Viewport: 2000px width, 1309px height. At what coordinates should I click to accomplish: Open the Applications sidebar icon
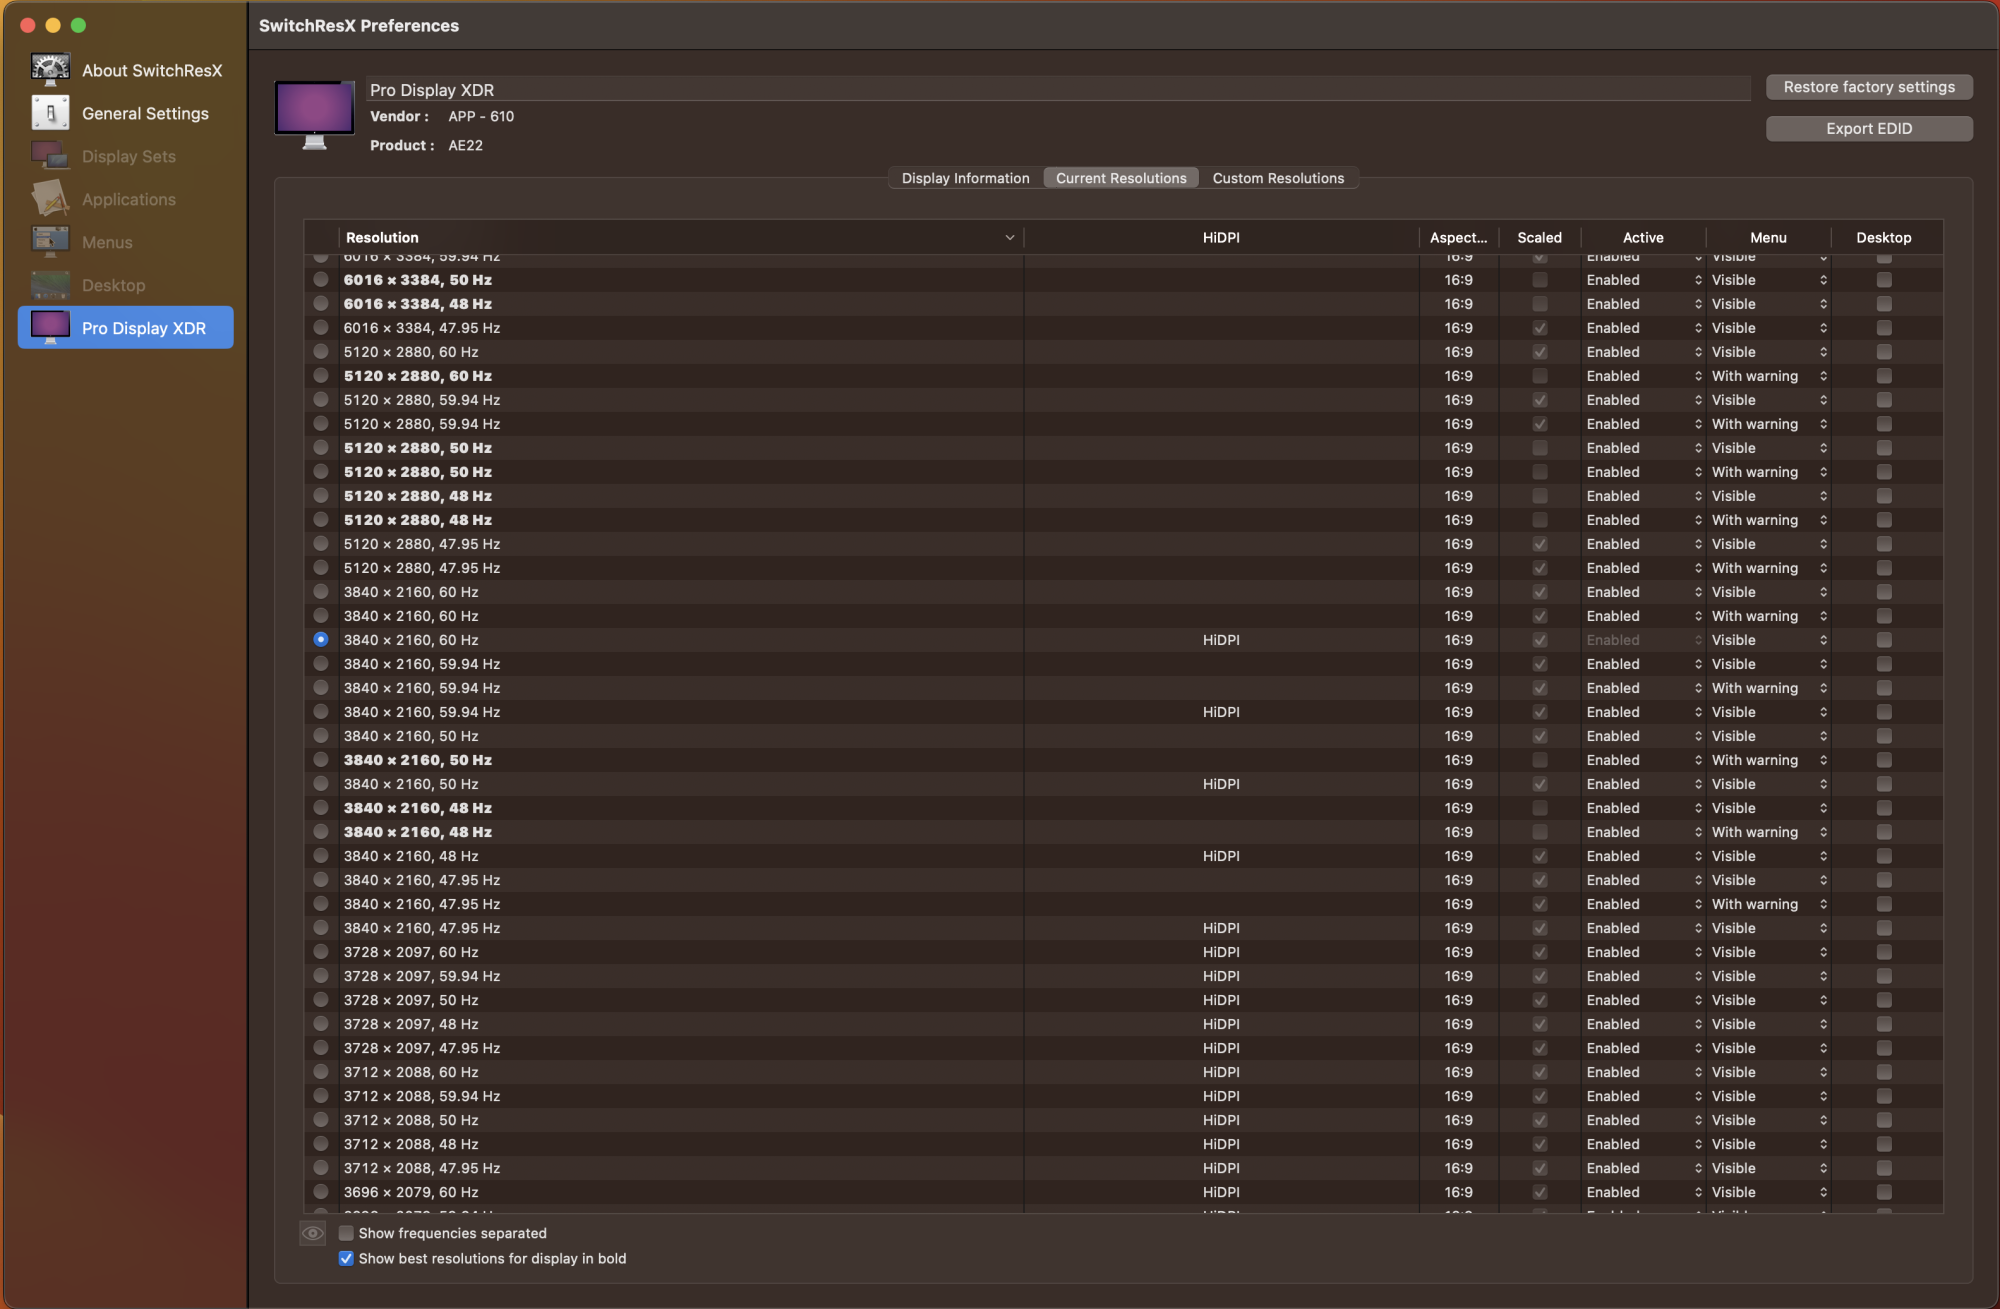click(x=50, y=199)
